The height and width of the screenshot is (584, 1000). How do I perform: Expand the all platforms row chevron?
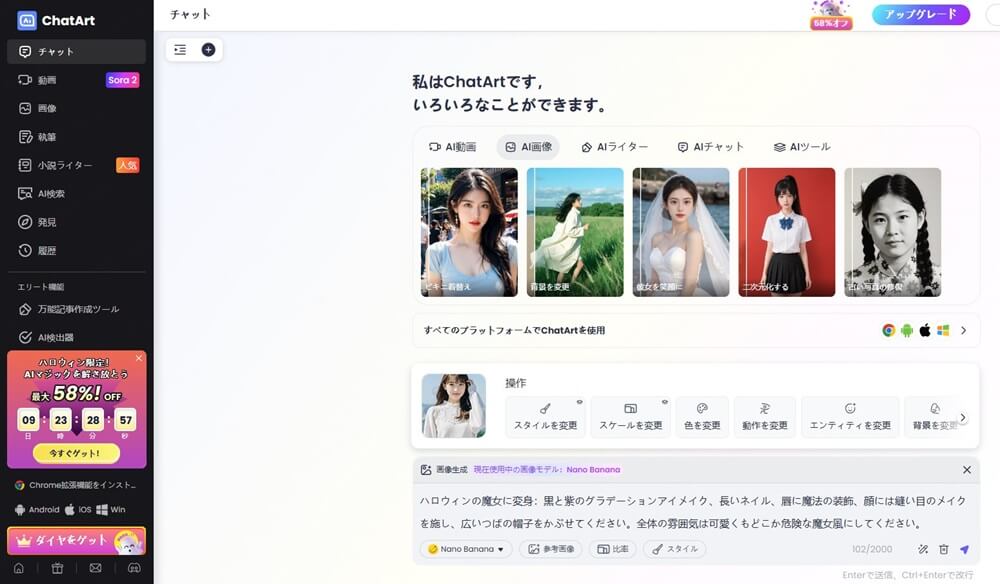963,330
